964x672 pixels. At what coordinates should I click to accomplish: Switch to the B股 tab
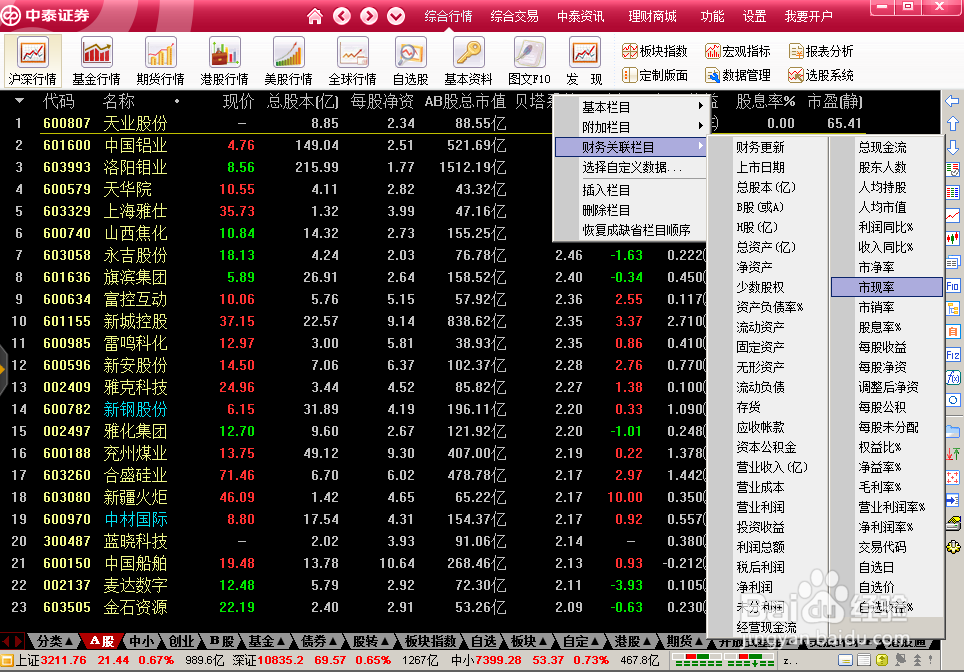click(222, 641)
